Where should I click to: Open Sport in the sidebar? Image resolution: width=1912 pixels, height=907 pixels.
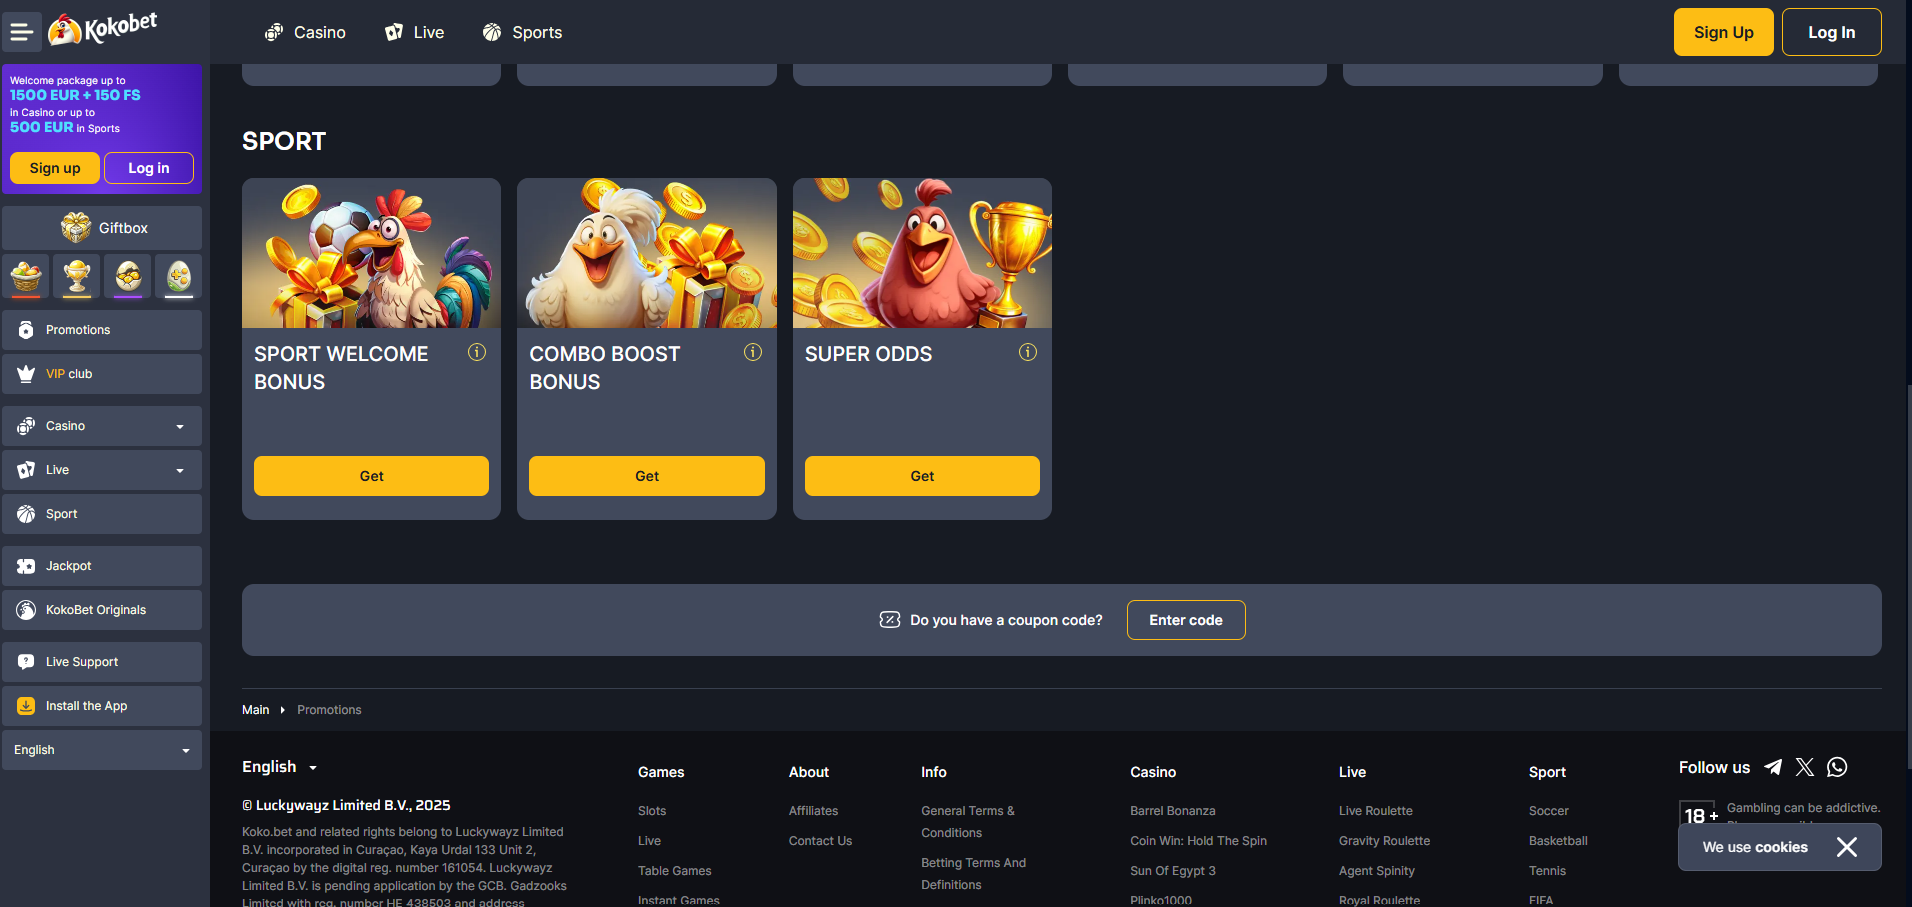pyautogui.click(x=102, y=514)
